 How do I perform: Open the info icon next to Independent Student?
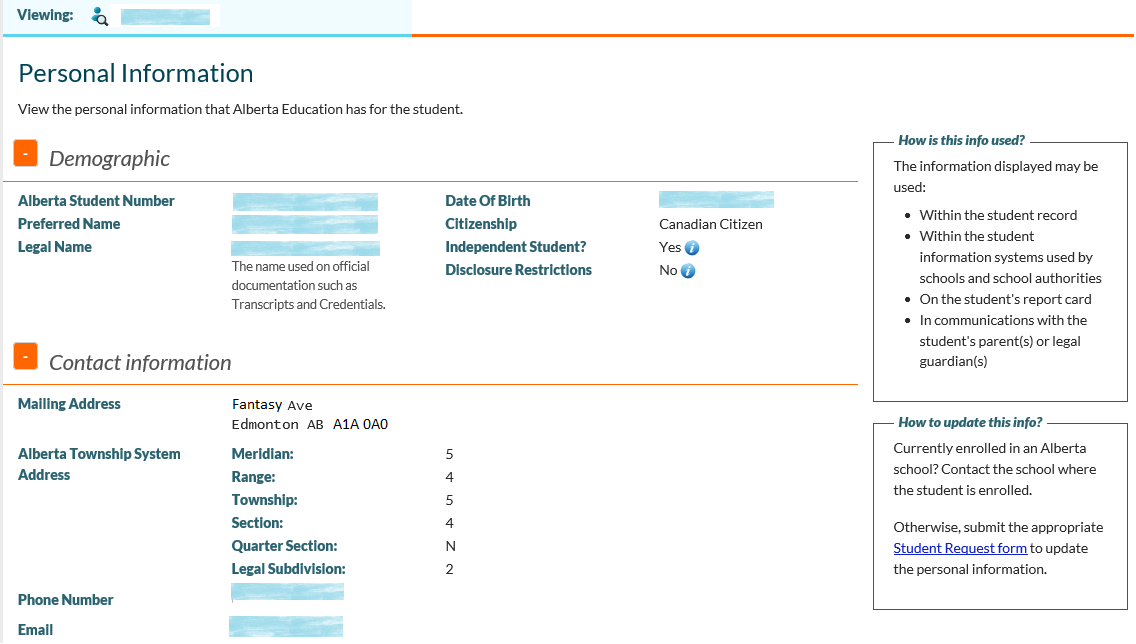click(x=692, y=248)
